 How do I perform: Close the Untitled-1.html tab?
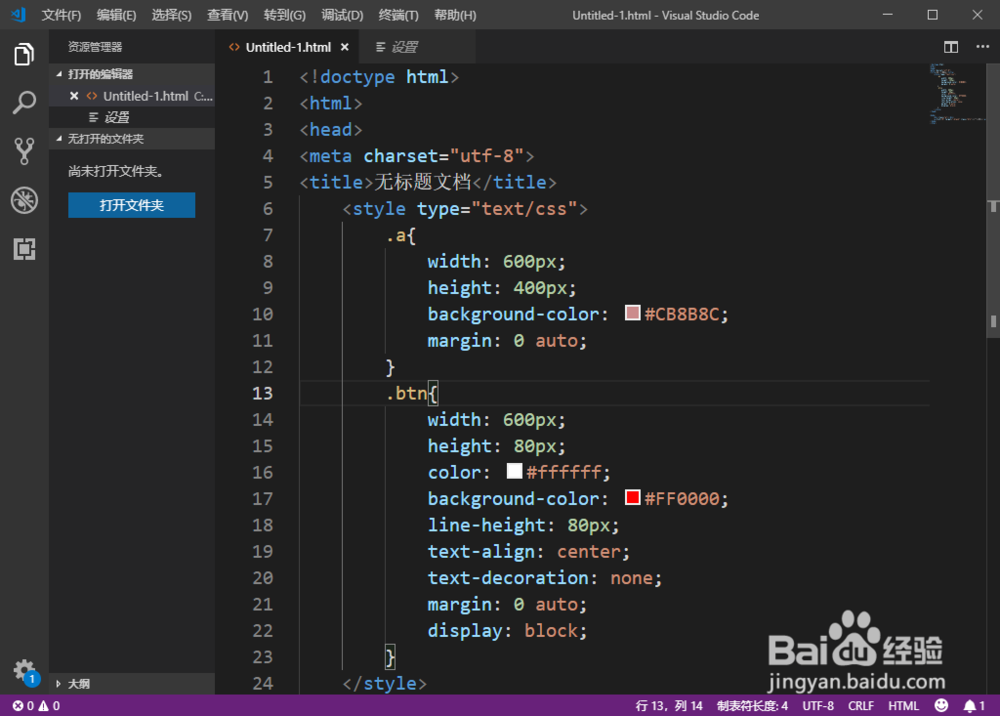point(344,47)
